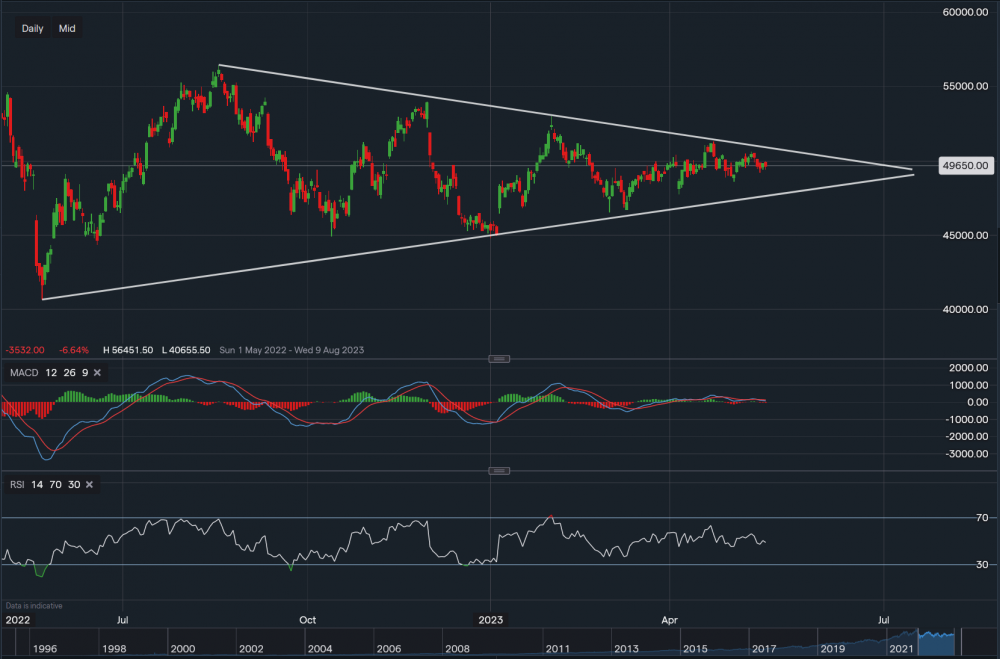Select the upper descending trendline
Viewport: 1000px width, 659px height.
click(x=560, y=118)
